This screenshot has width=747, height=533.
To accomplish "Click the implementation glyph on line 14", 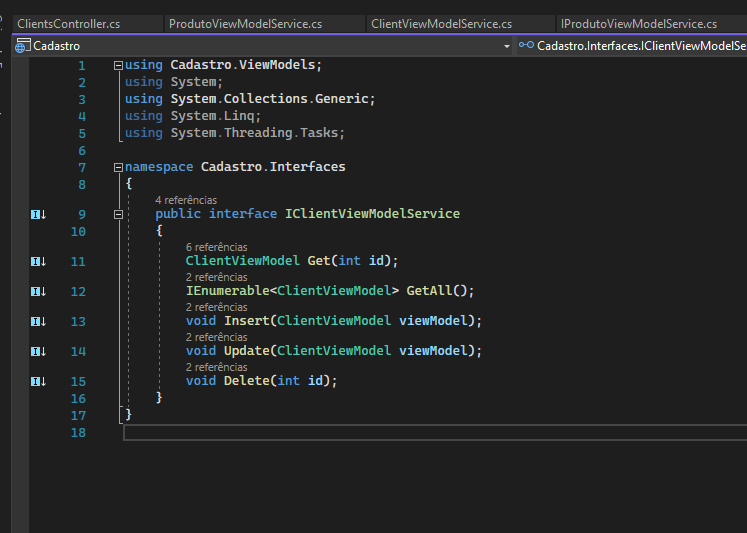I will 39,352.
